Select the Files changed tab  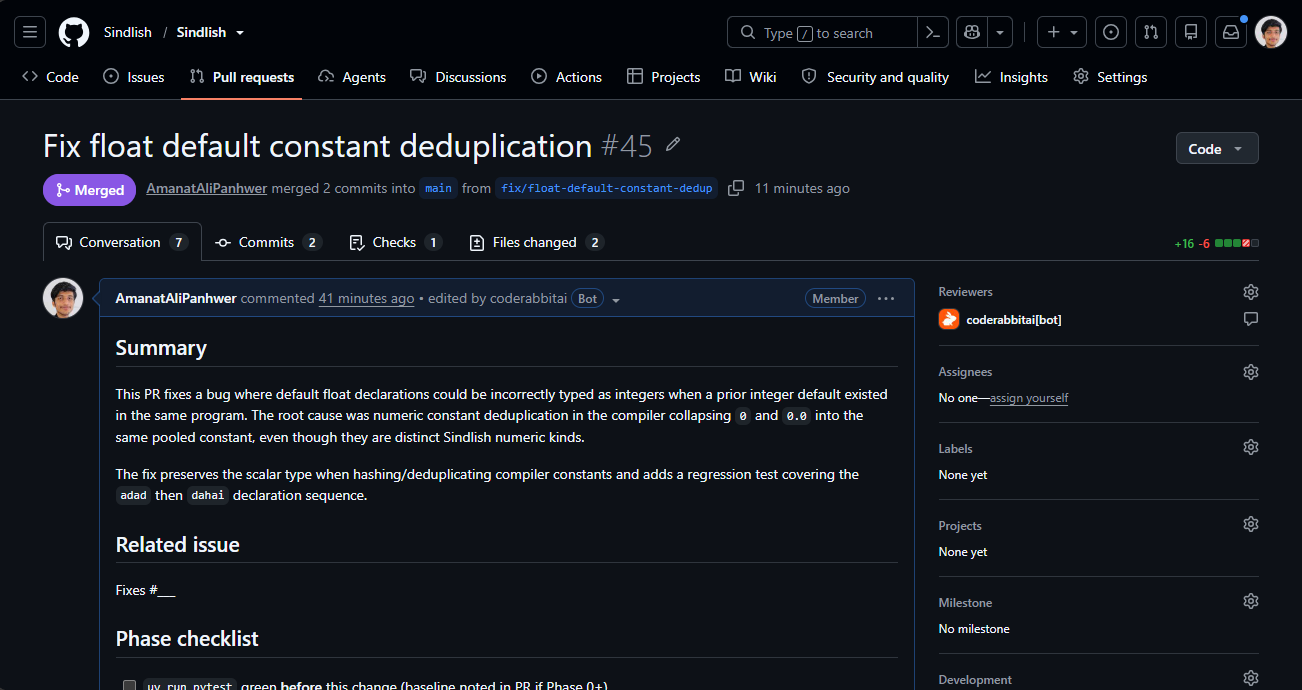click(536, 242)
